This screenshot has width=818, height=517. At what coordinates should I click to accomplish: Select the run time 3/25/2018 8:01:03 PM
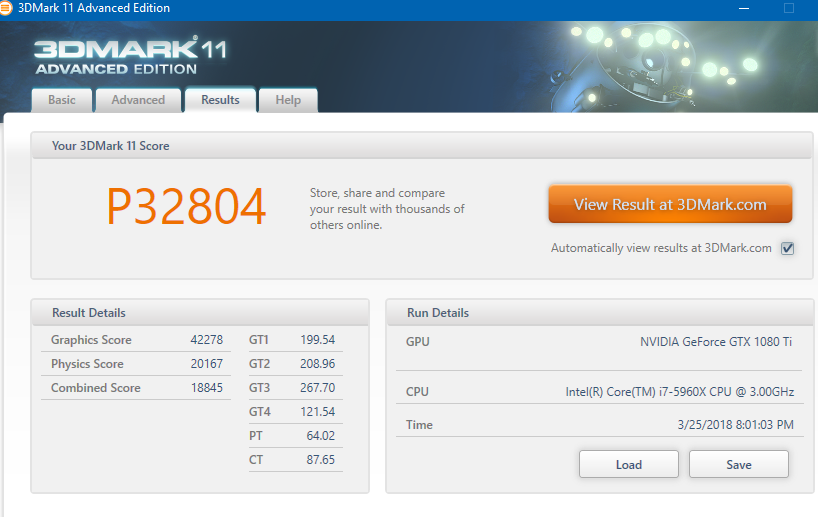pyautogui.click(x=736, y=425)
